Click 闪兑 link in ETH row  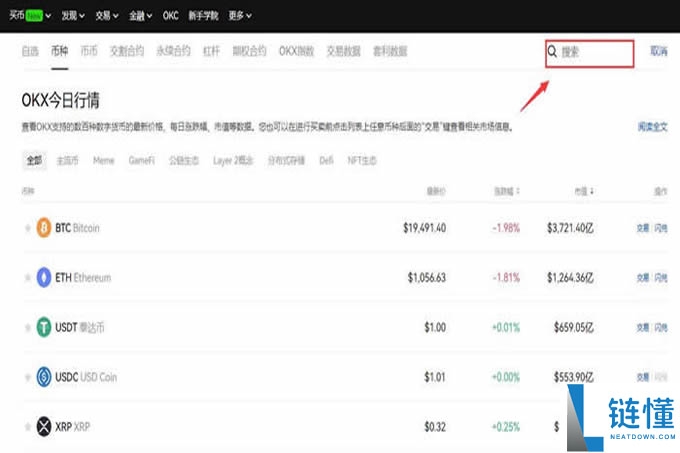(x=661, y=277)
